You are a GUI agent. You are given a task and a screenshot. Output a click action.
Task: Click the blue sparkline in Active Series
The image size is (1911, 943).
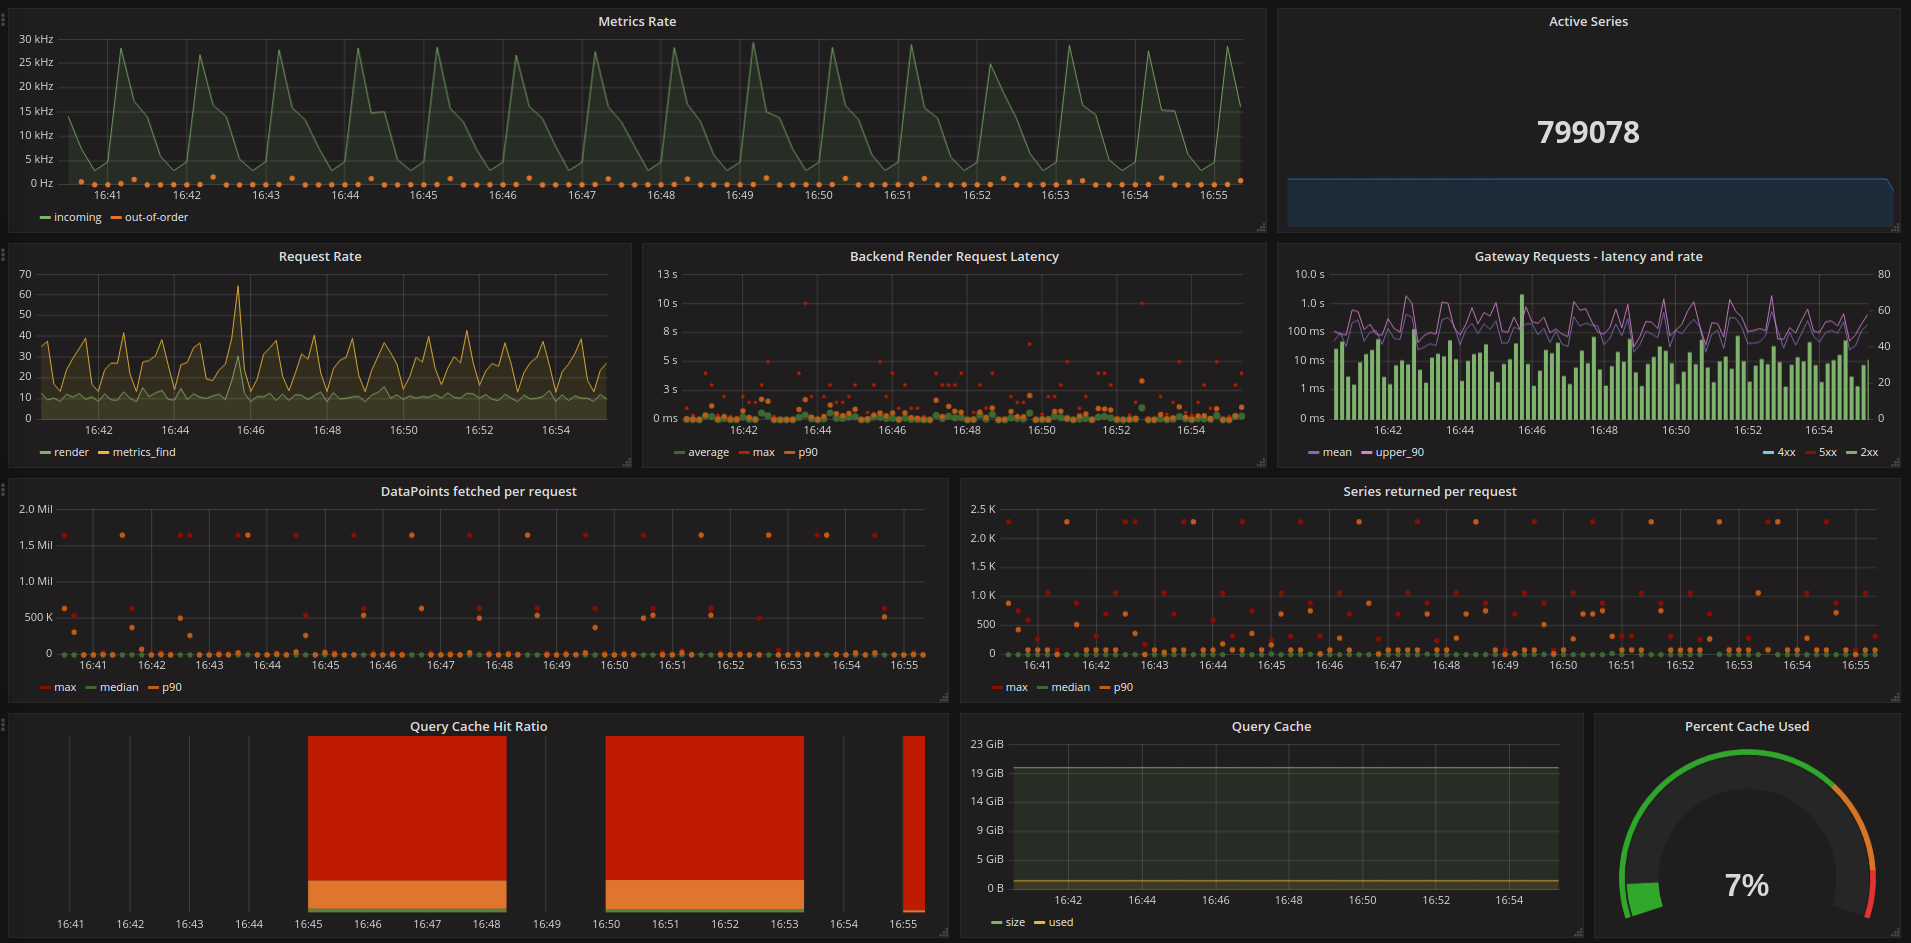(1588, 203)
